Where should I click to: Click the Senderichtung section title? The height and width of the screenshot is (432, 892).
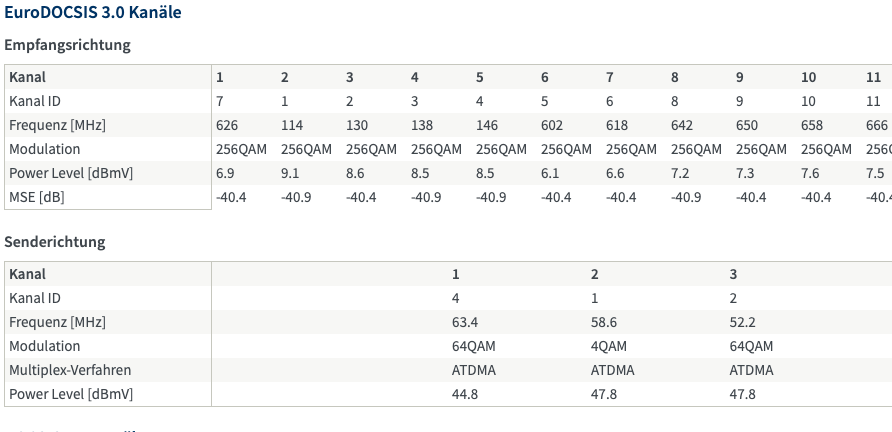point(55,242)
